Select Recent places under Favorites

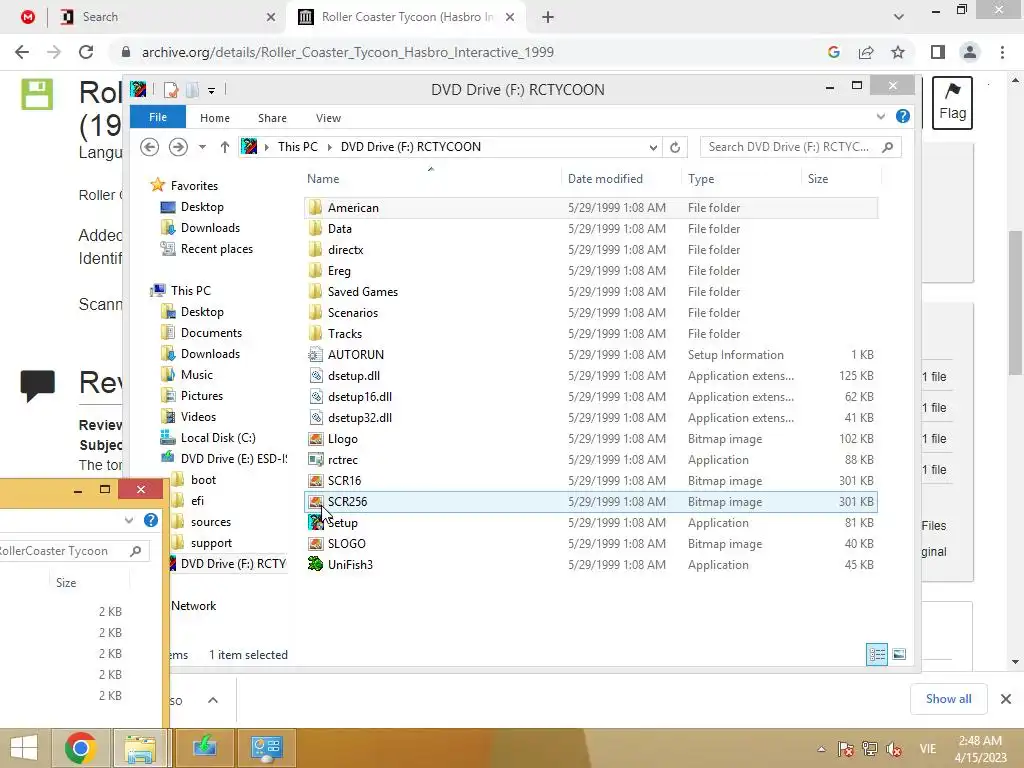pyautogui.click(x=217, y=249)
